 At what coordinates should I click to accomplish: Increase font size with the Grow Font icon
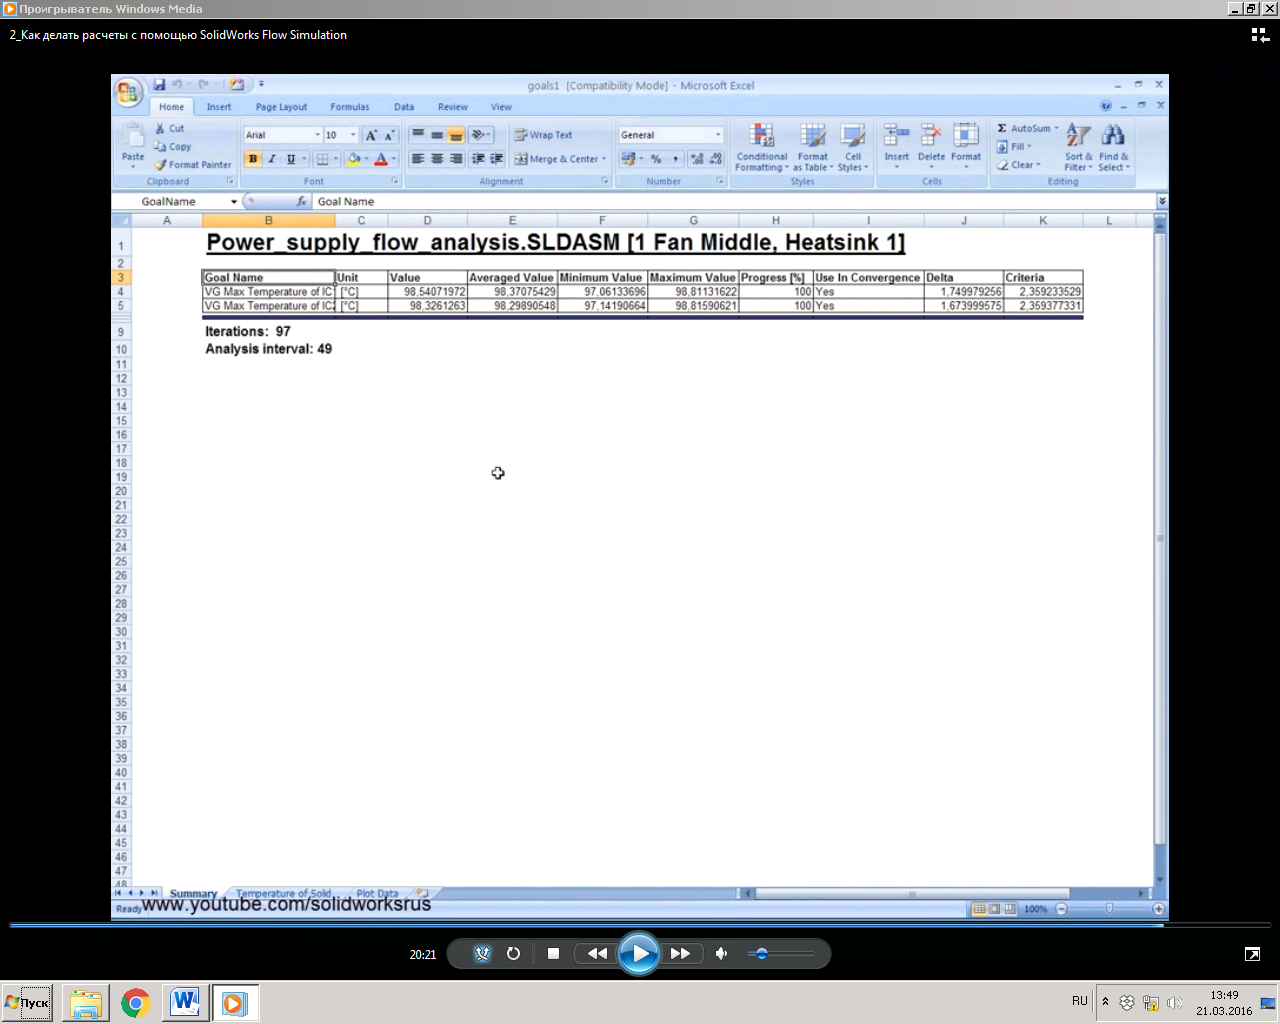point(371,135)
